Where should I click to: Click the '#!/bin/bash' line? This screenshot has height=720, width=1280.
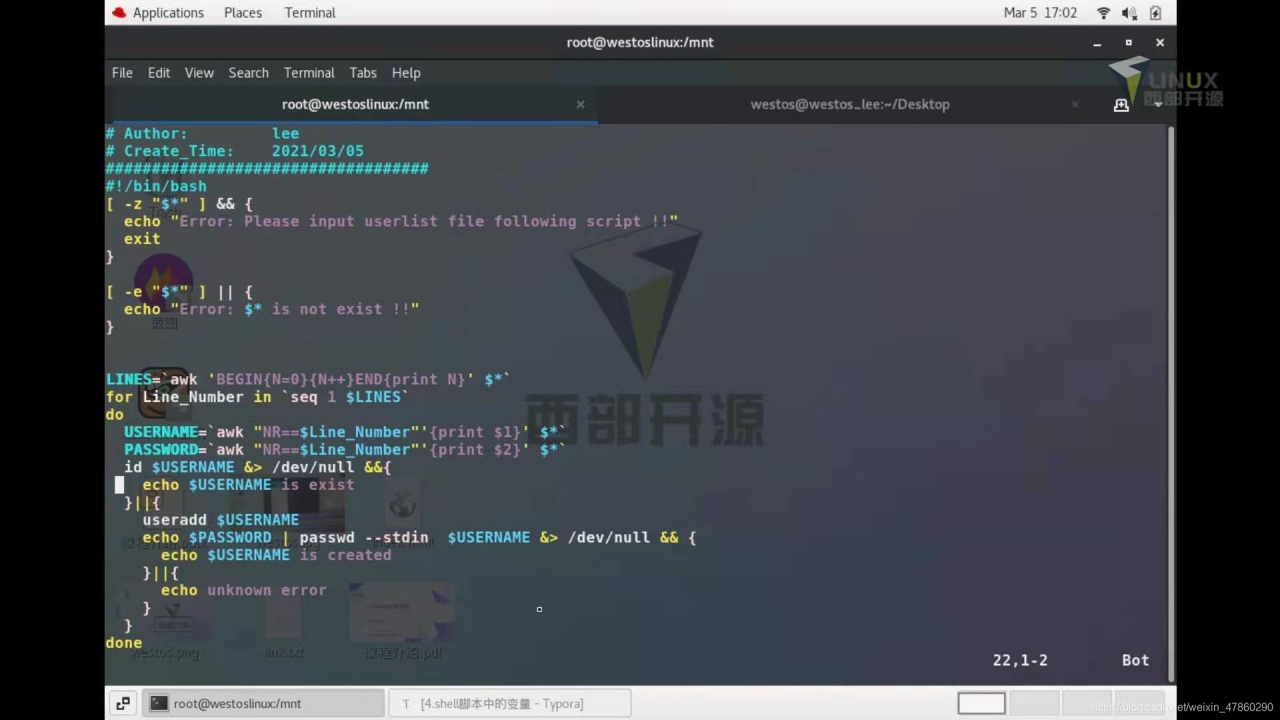[156, 186]
